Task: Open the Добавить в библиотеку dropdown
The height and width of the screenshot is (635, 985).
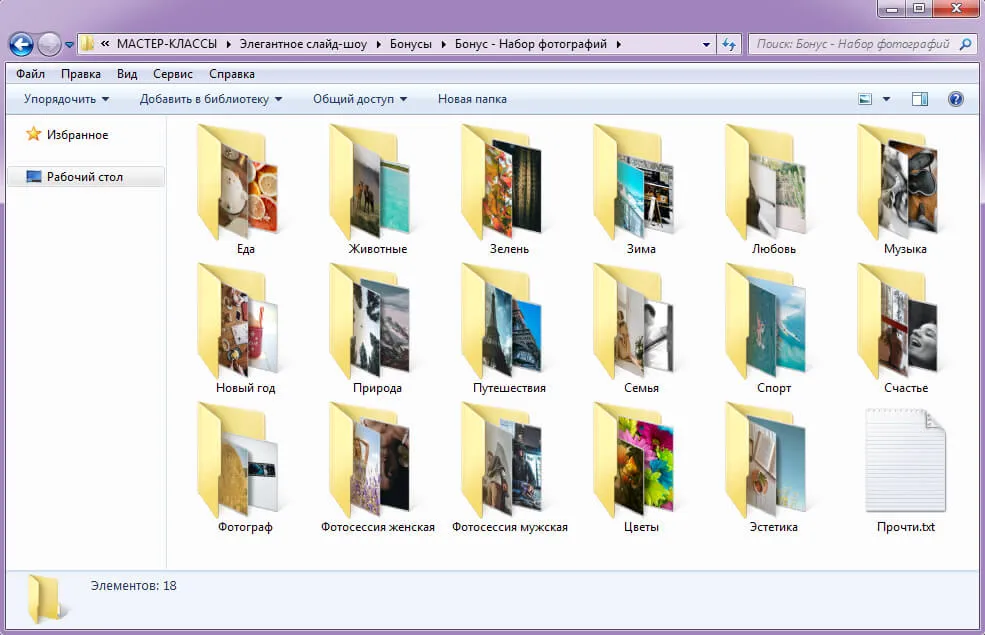Action: coord(210,99)
